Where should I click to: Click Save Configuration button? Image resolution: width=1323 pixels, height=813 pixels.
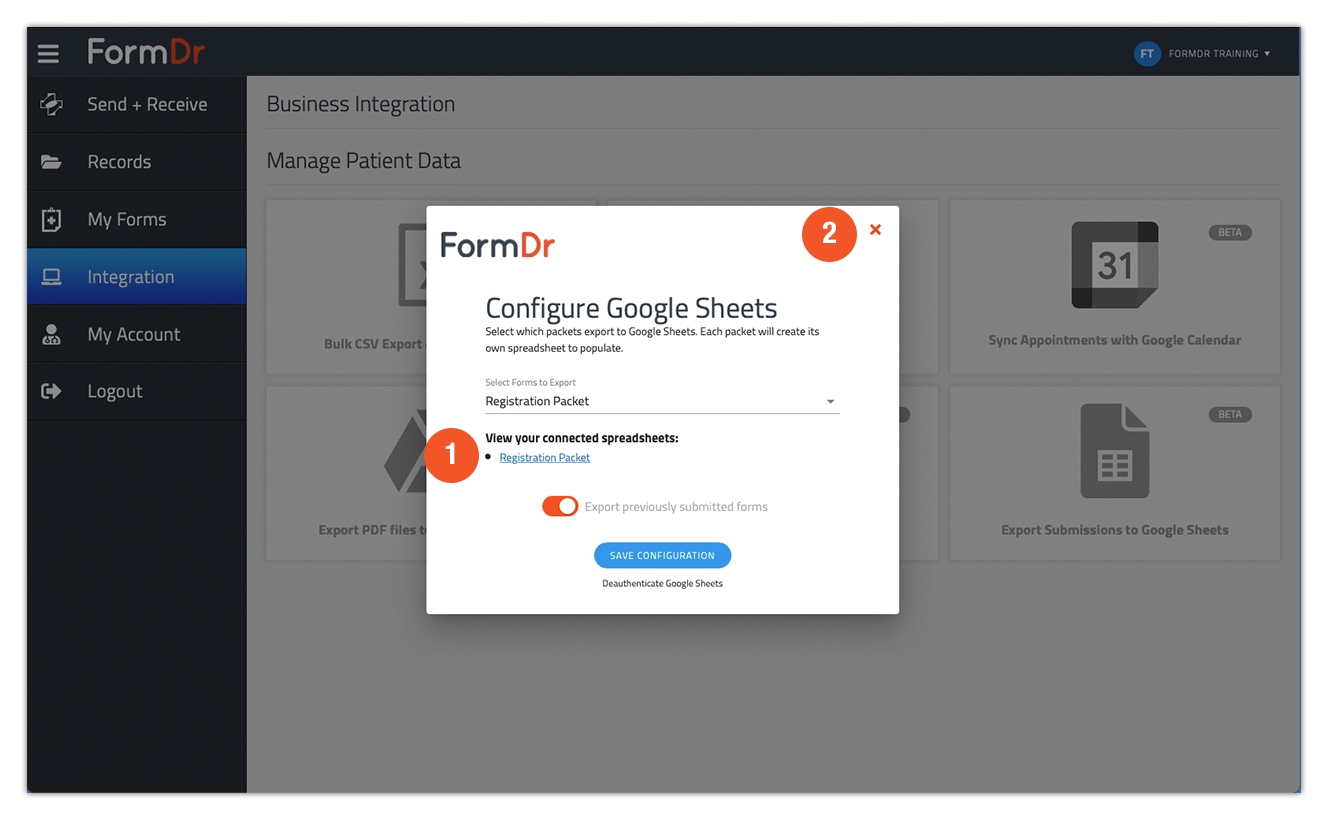(x=662, y=555)
